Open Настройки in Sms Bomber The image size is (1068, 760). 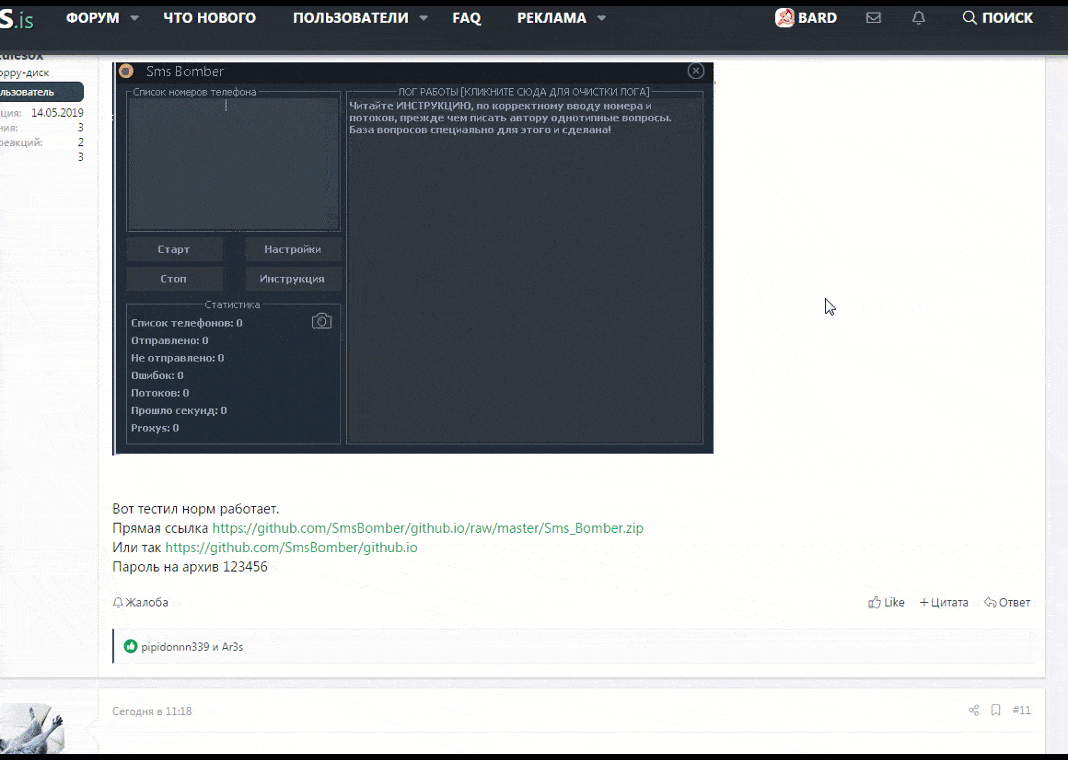pos(293,249)
